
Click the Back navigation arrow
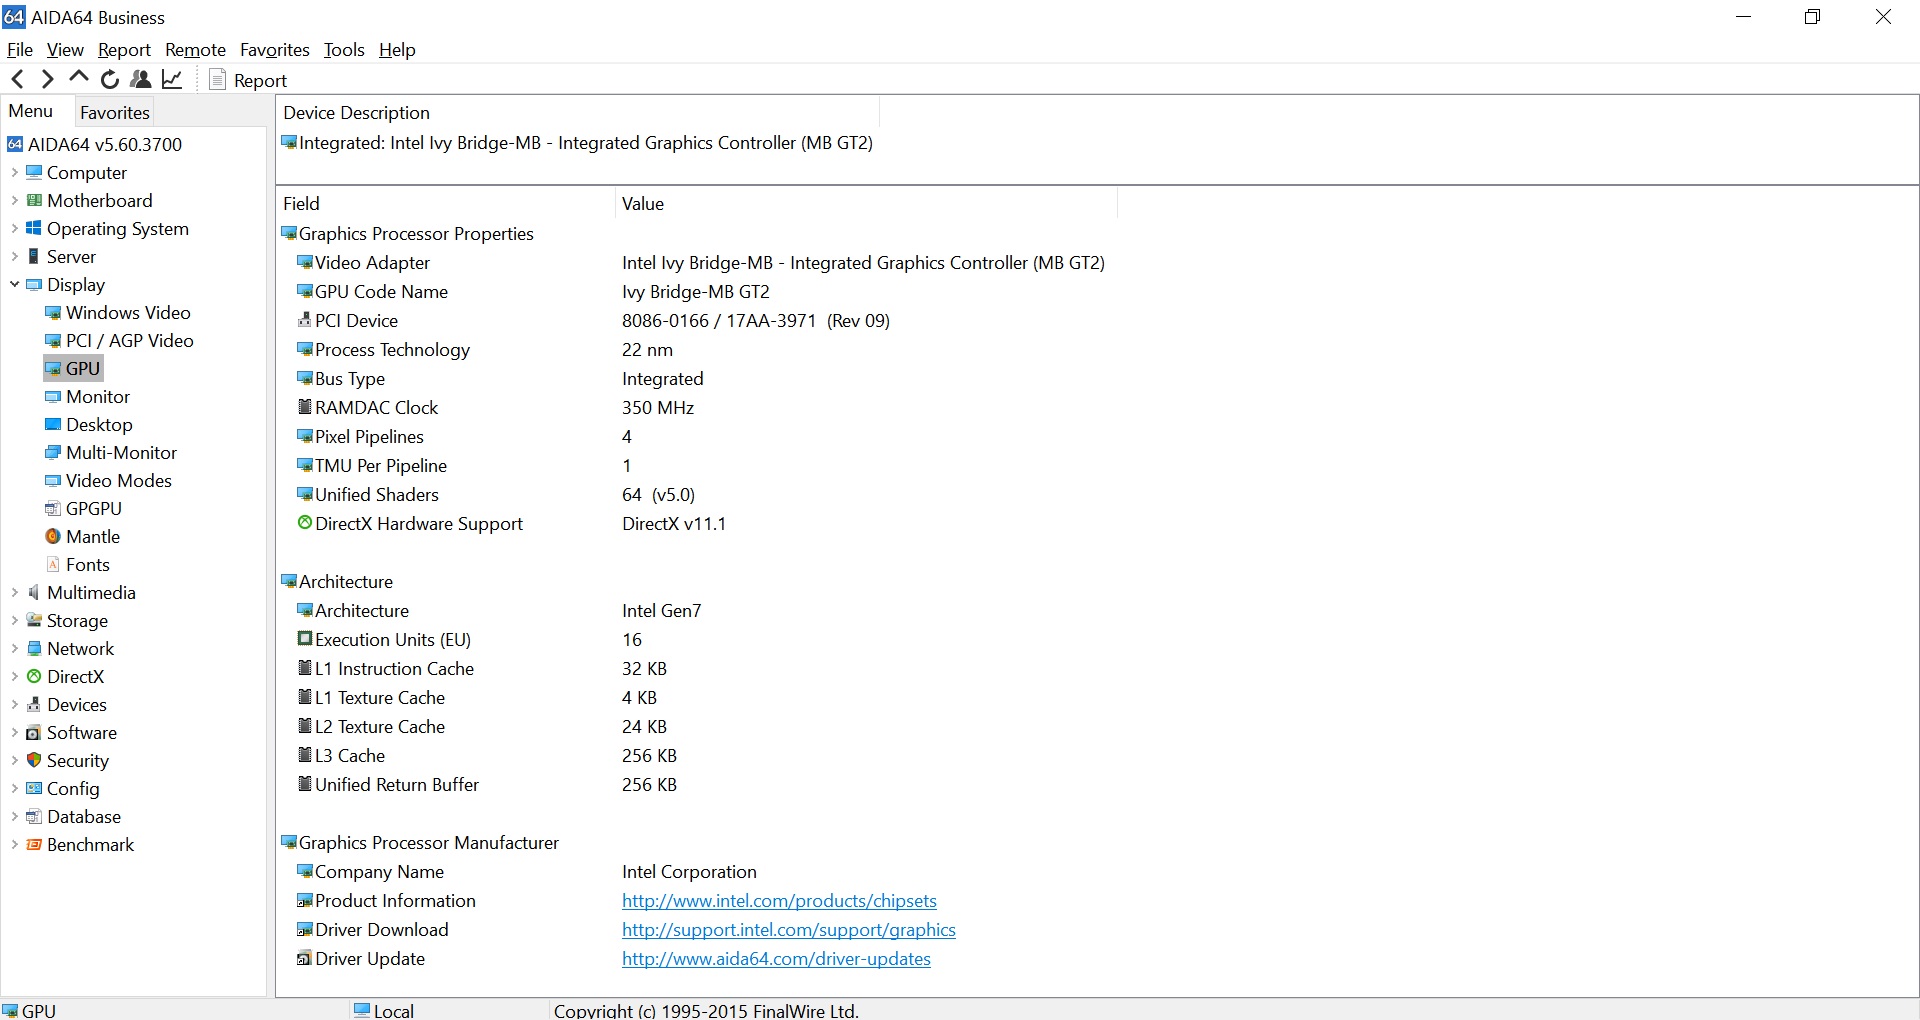(x=17, y=80)
